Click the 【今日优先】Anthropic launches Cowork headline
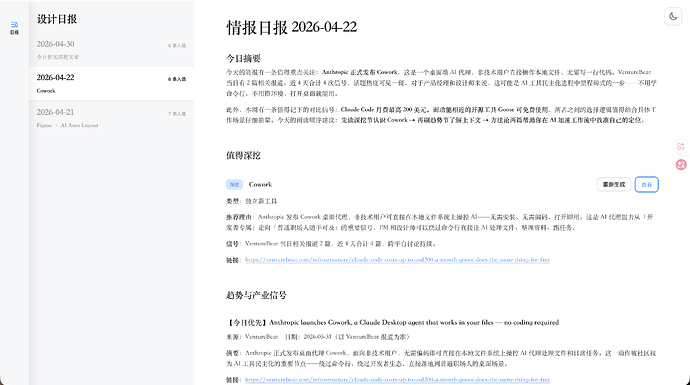 [393, 322]
